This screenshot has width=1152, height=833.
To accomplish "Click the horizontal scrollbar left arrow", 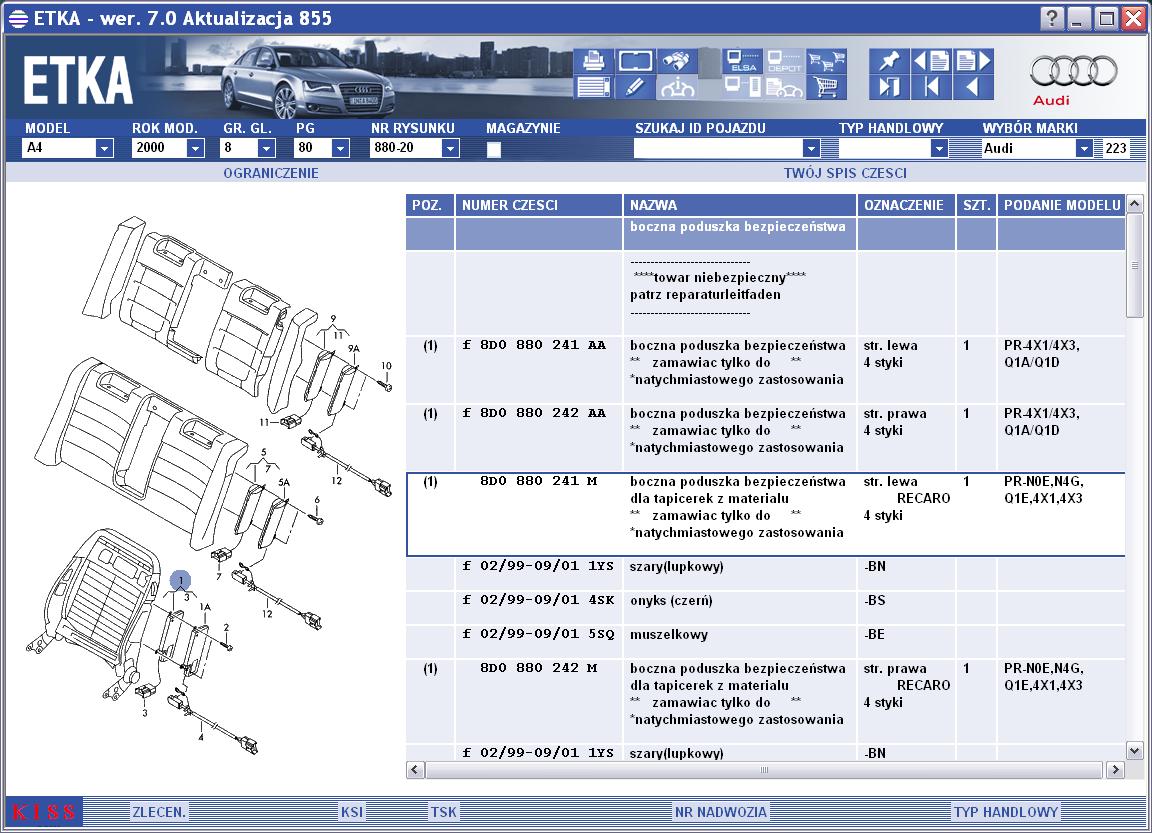I will click(x=415, y=770).
